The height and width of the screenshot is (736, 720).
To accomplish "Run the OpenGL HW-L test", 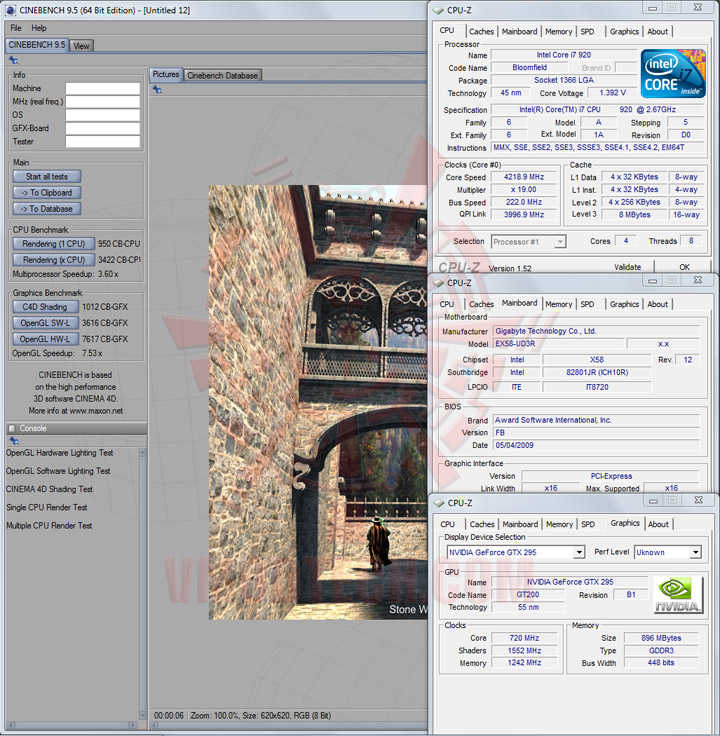I will pos(45,339).
